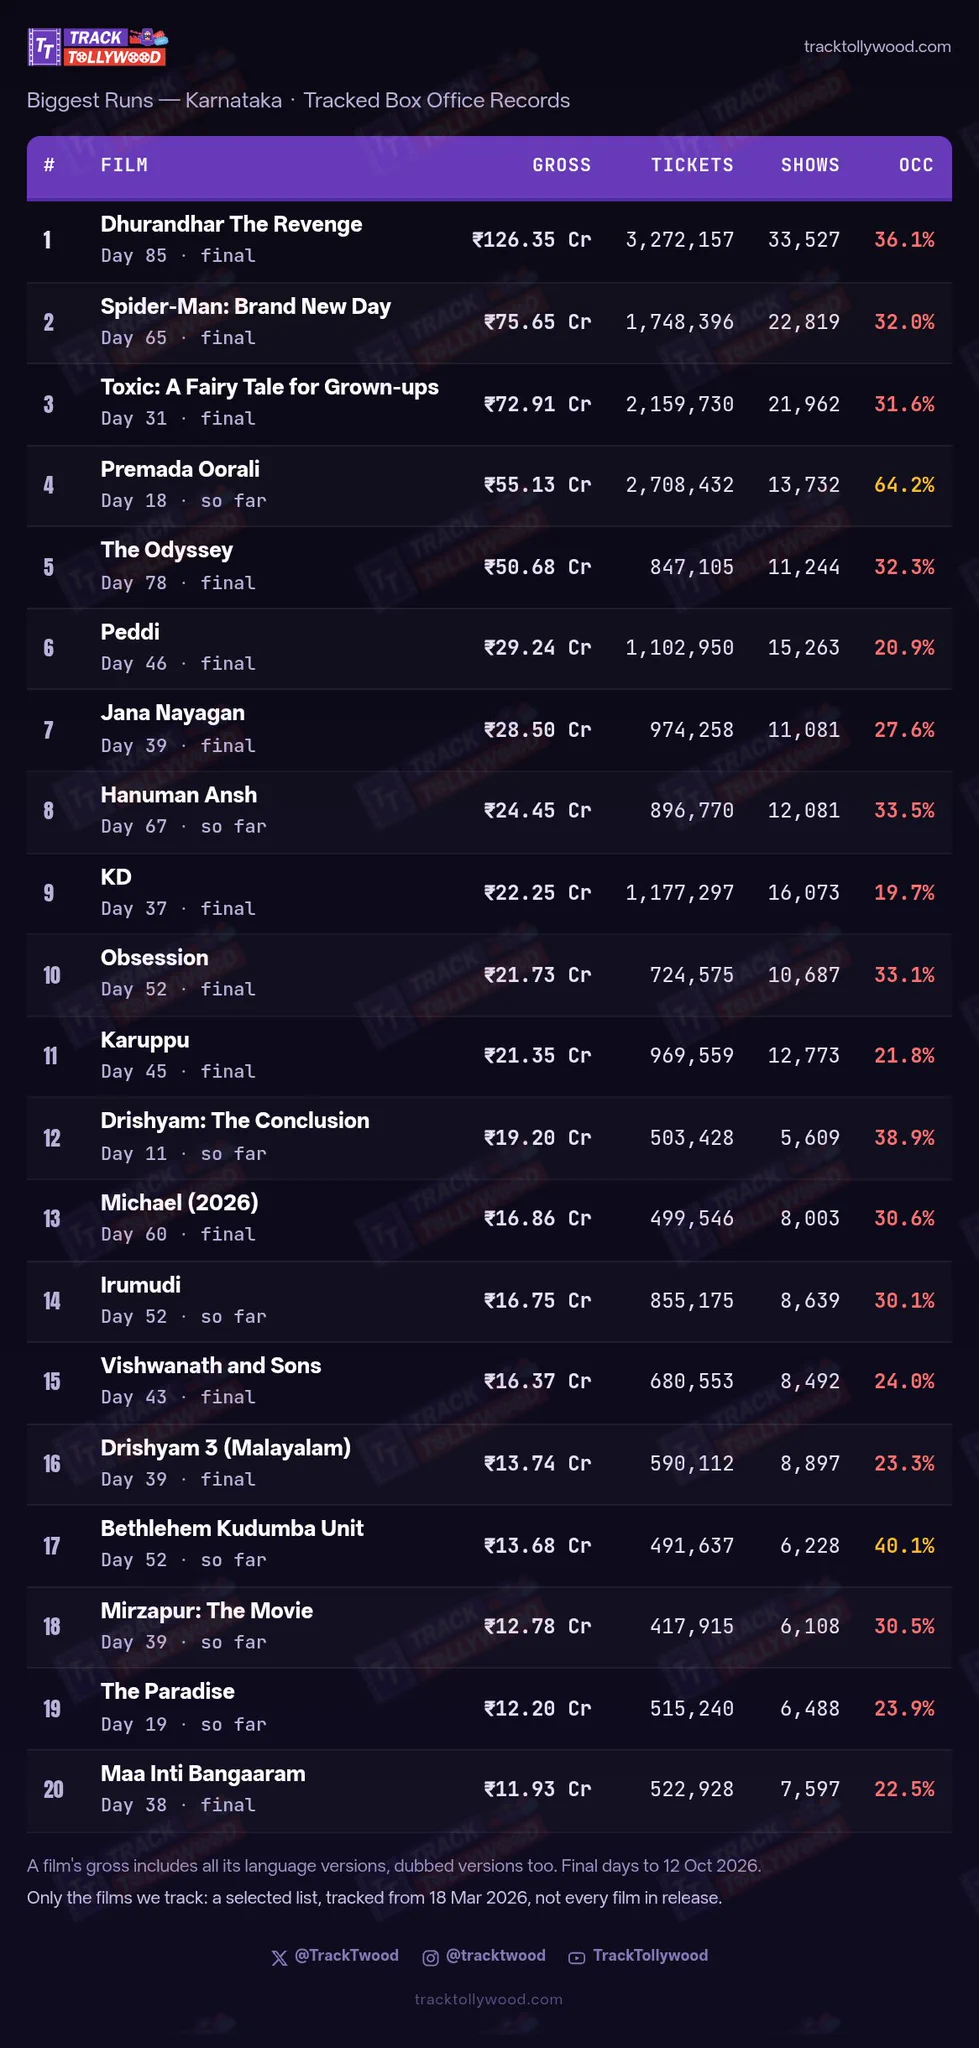This screenshot has height=2048, width=979.
Task: Click the Bethlehem Kudumba Unit title
Action: 232,1528
